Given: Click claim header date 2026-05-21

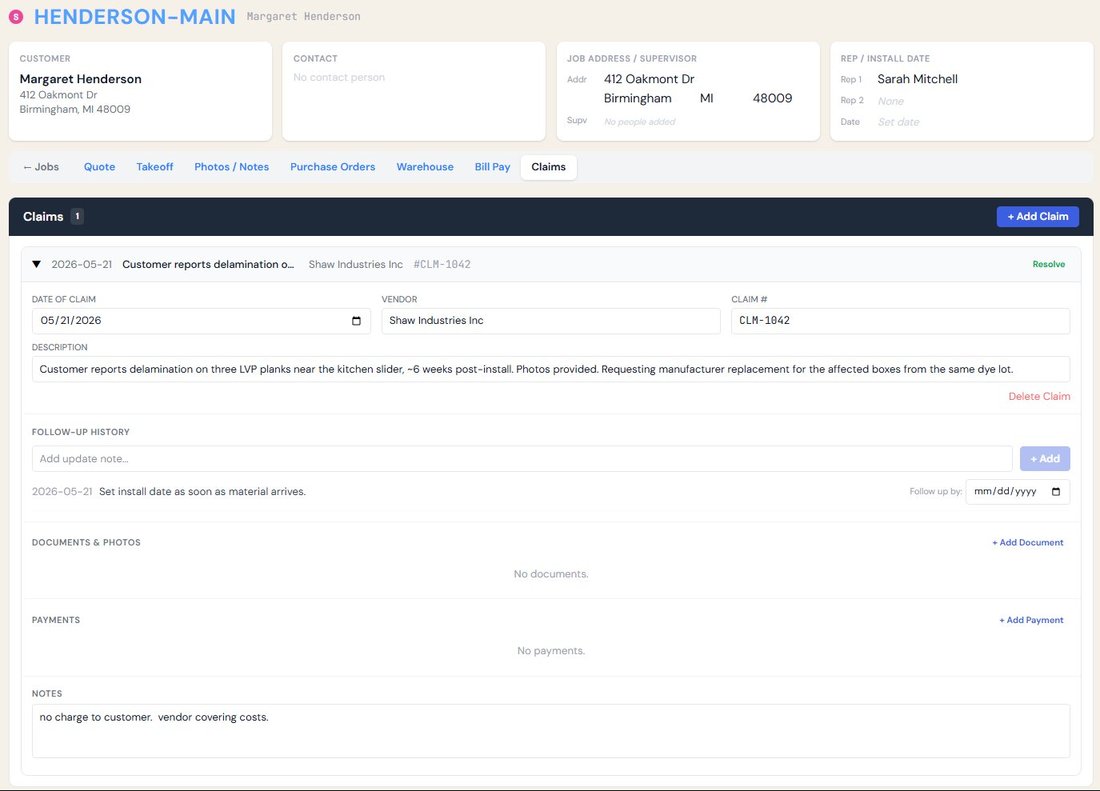Looking at the screenshot, I should click(81, 264).
